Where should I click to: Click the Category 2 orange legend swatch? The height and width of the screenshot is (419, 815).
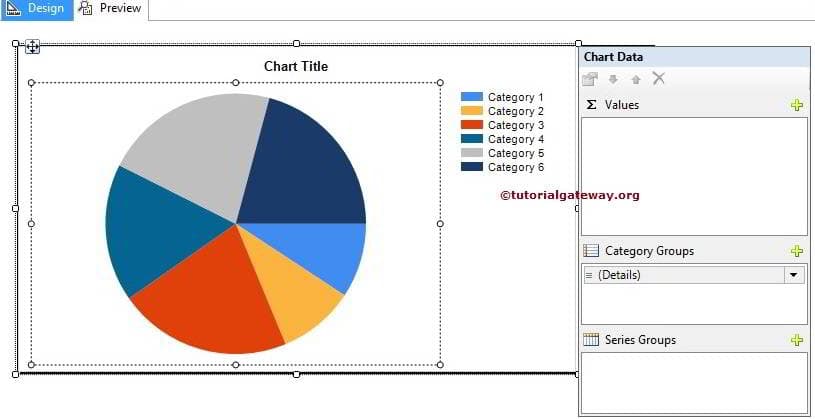[471, 111]
